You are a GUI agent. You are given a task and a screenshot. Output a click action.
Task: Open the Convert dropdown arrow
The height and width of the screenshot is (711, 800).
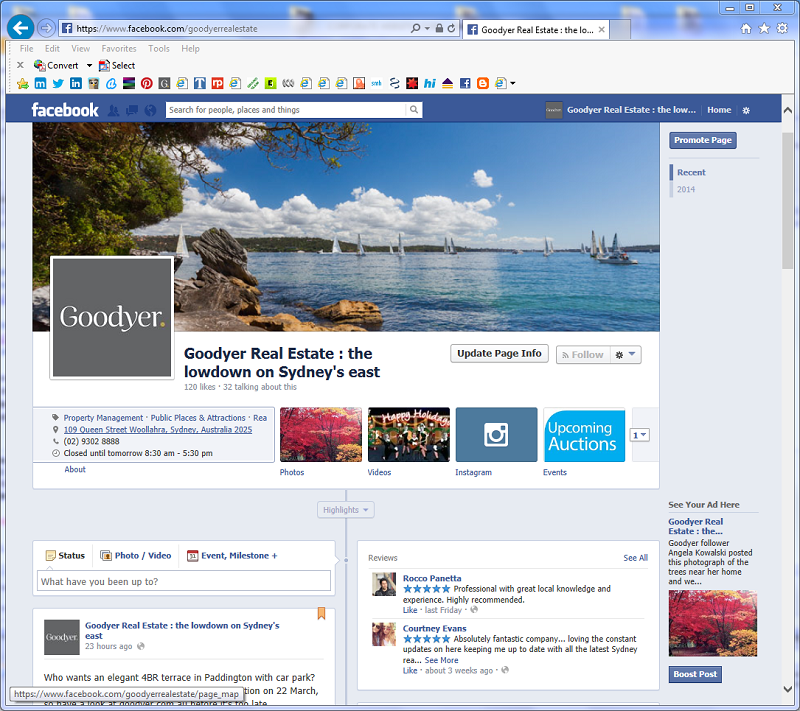point(89,65)
